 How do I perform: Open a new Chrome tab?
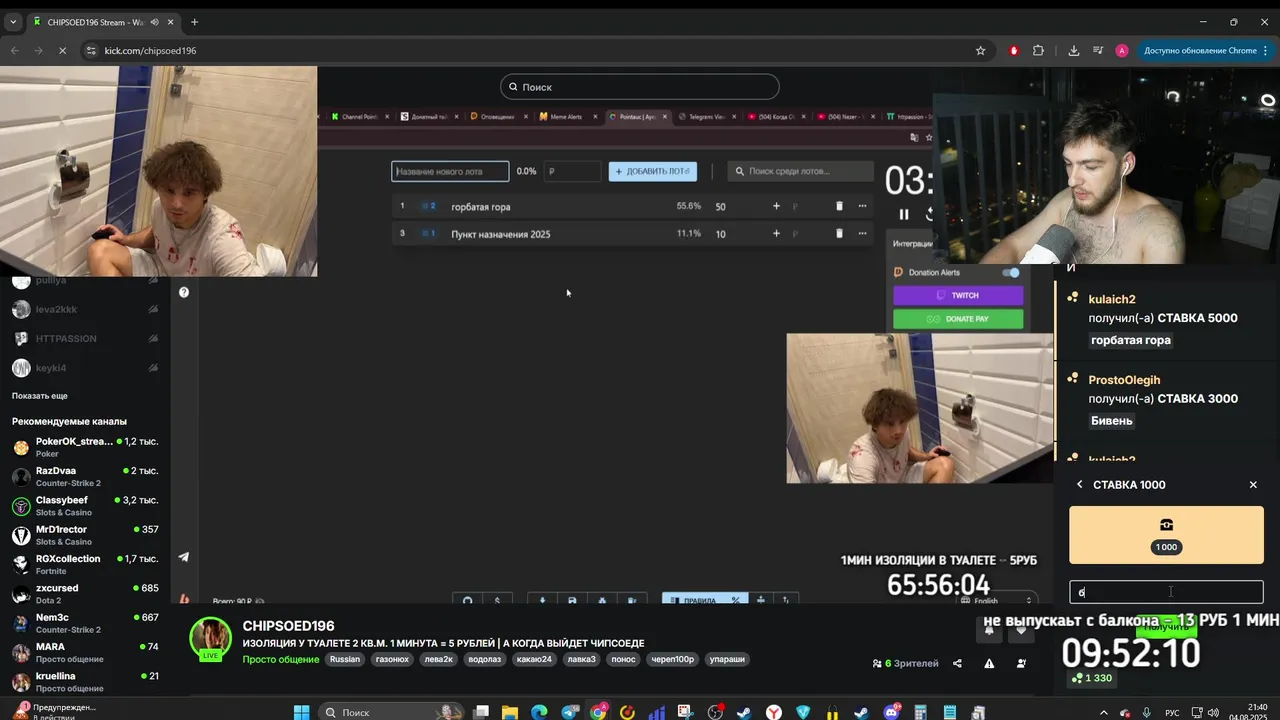(194, 22)
